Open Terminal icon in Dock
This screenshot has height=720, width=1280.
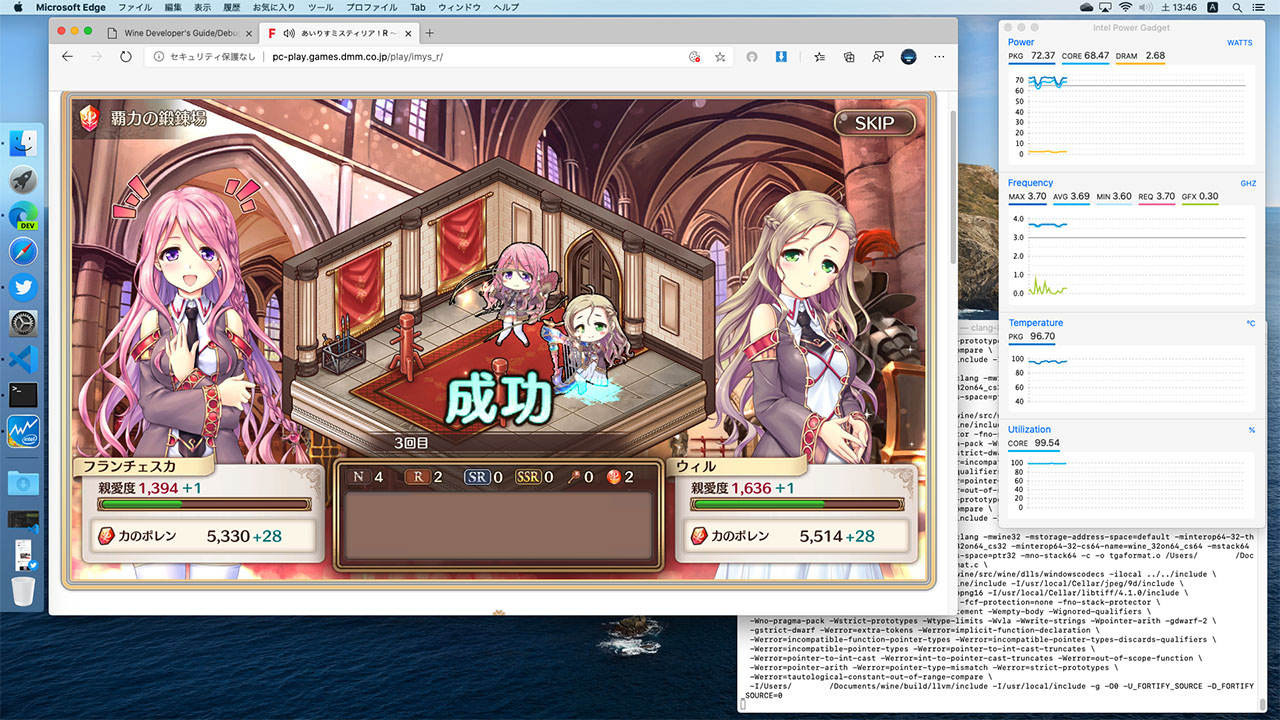(23, 395)
